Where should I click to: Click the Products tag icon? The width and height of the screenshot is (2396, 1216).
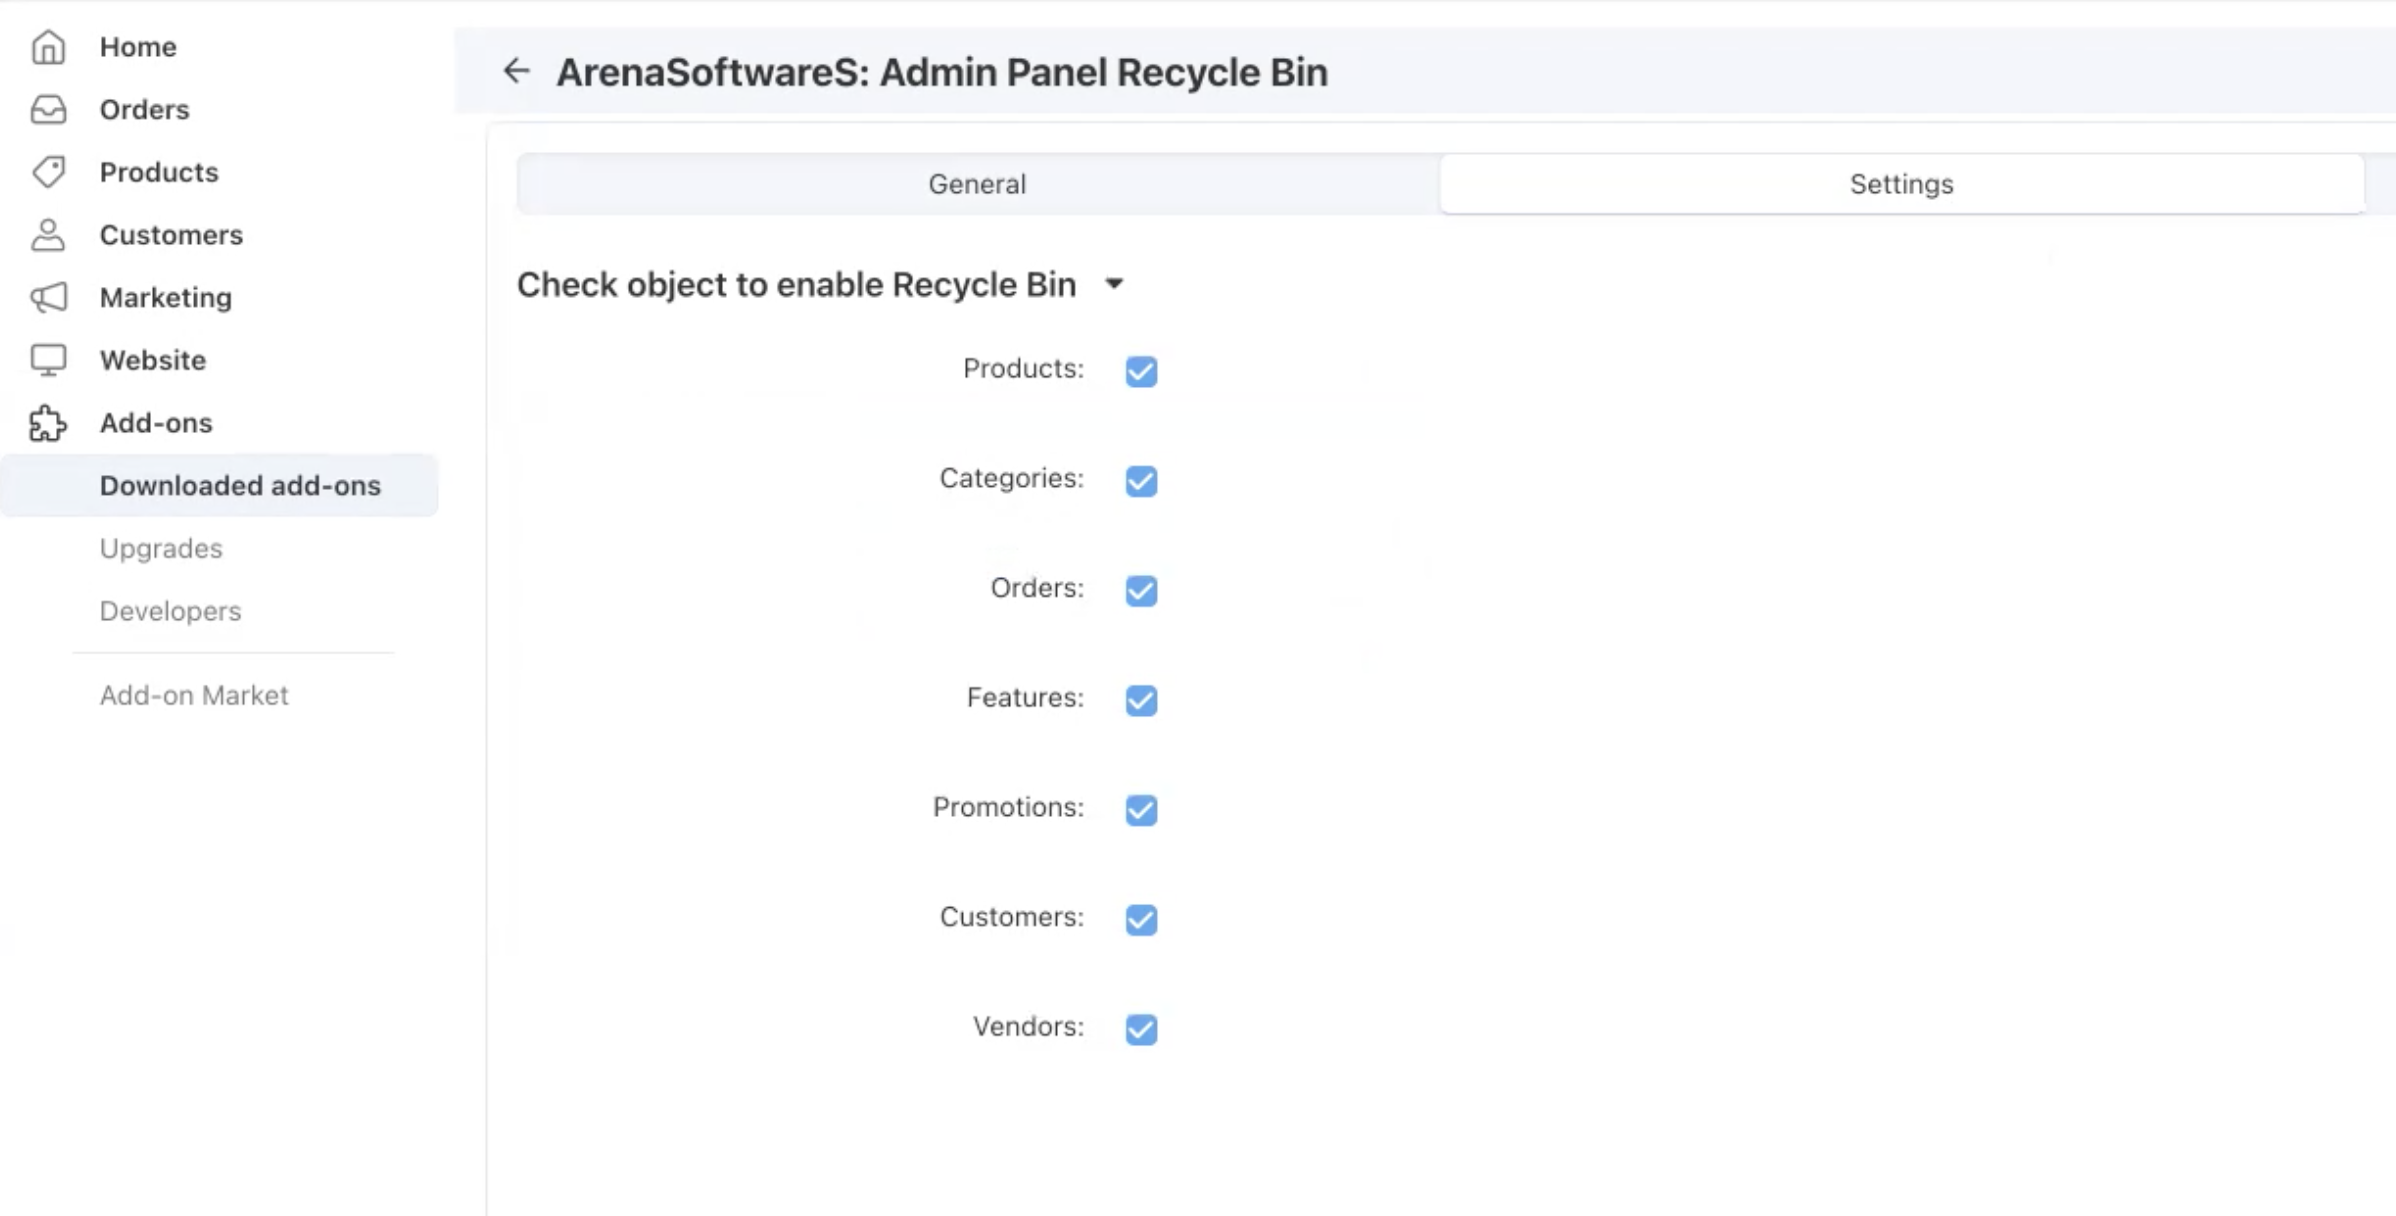tap(48, 172)
